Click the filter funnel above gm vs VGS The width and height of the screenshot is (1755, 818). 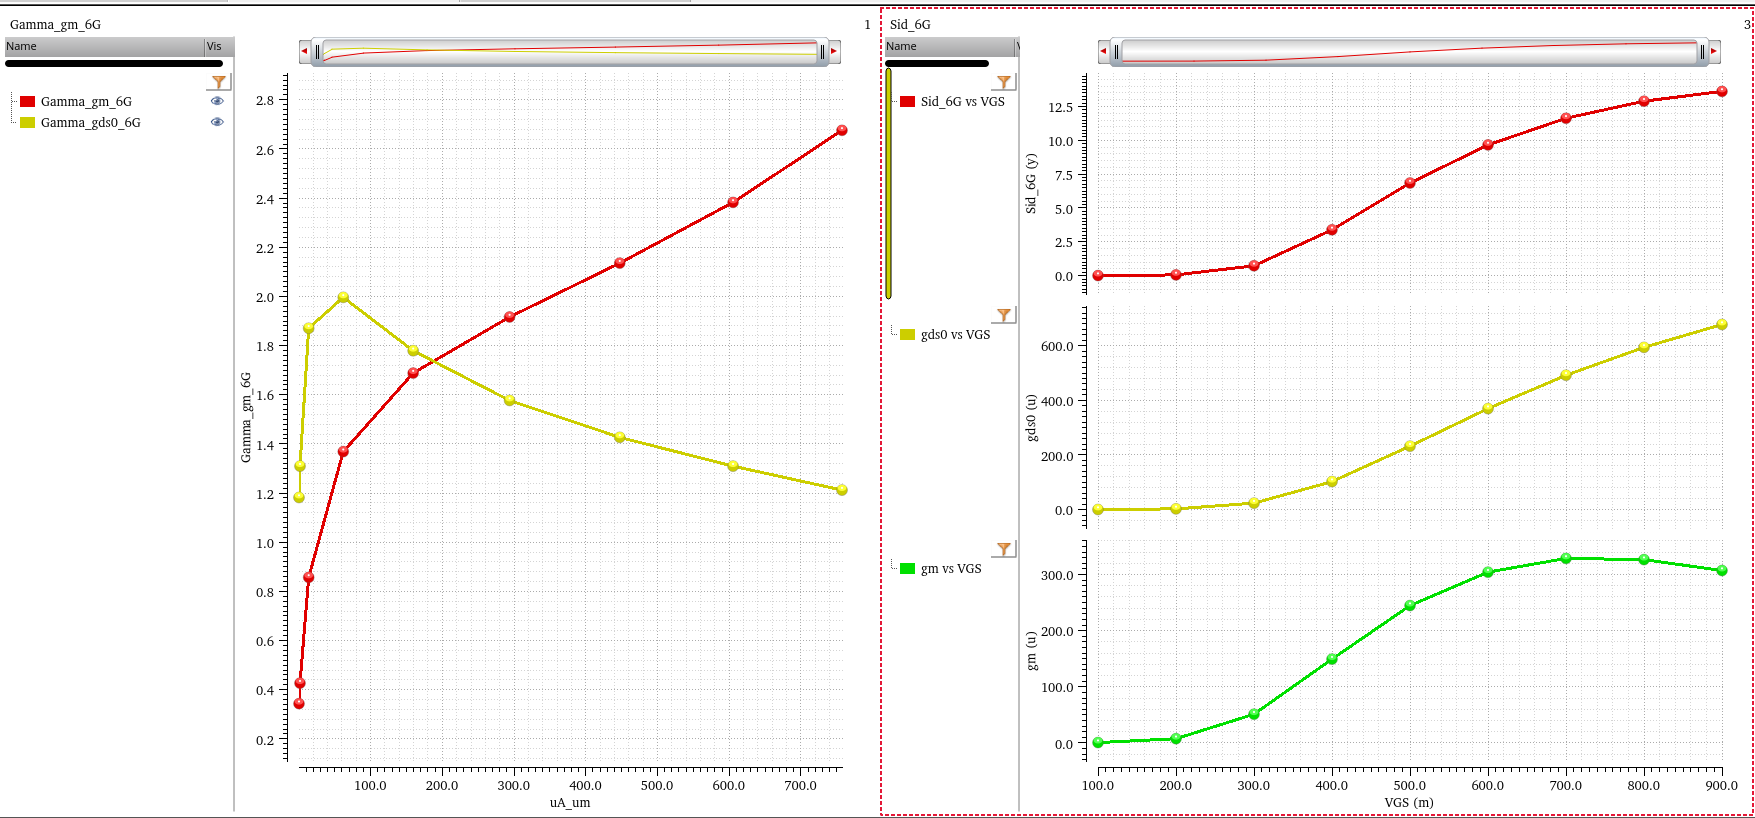coord(1004,549)
